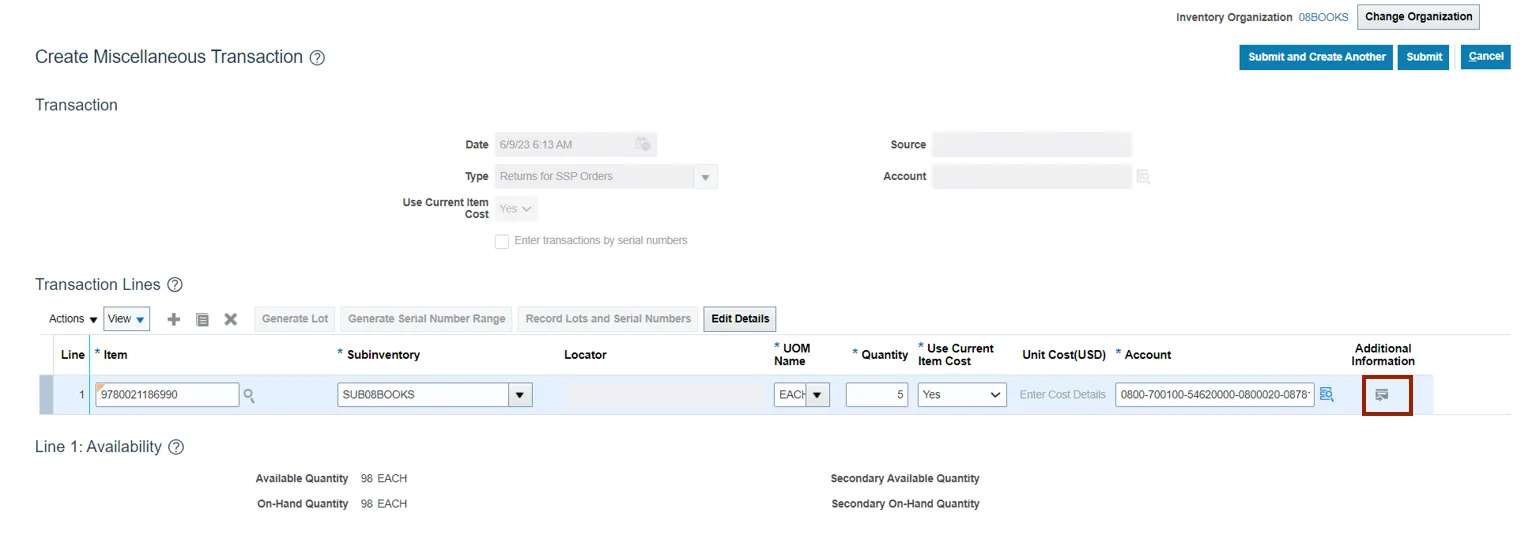Click Available Quantity value 98 EACH

tap(384, 479)
